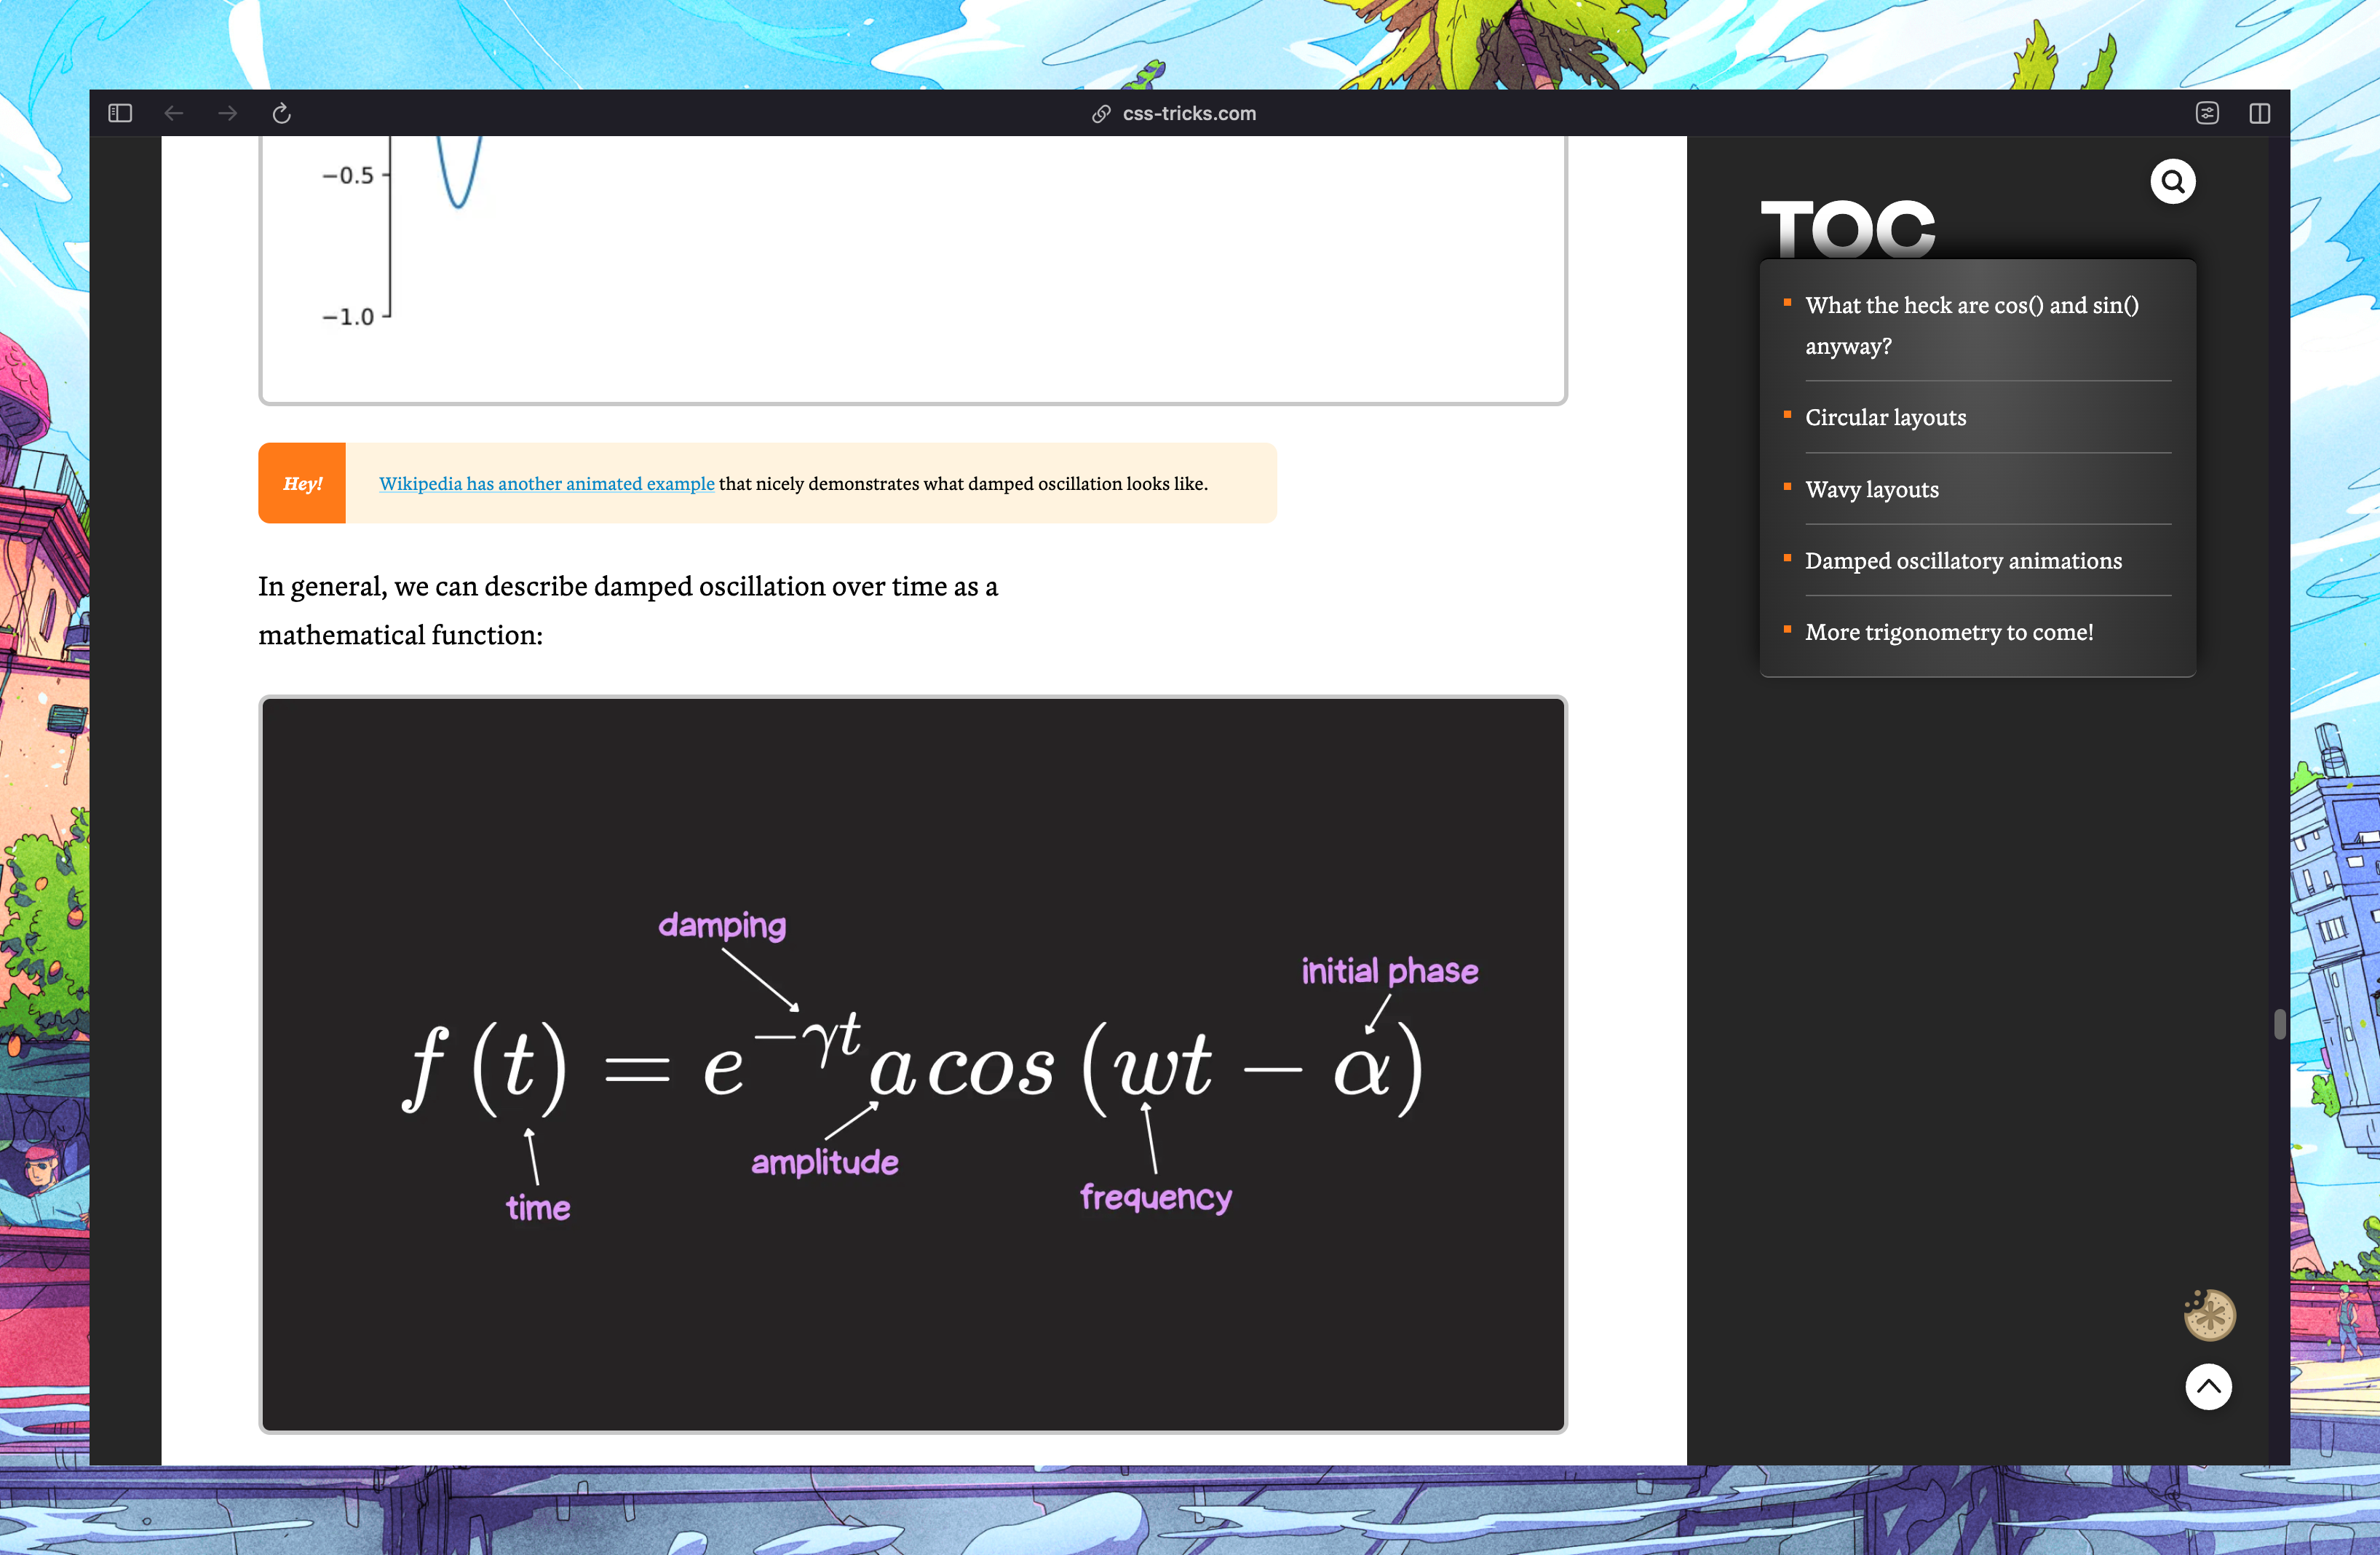Open search with the magnifier button
2380x1555 pixels.
click(2172, 182)
